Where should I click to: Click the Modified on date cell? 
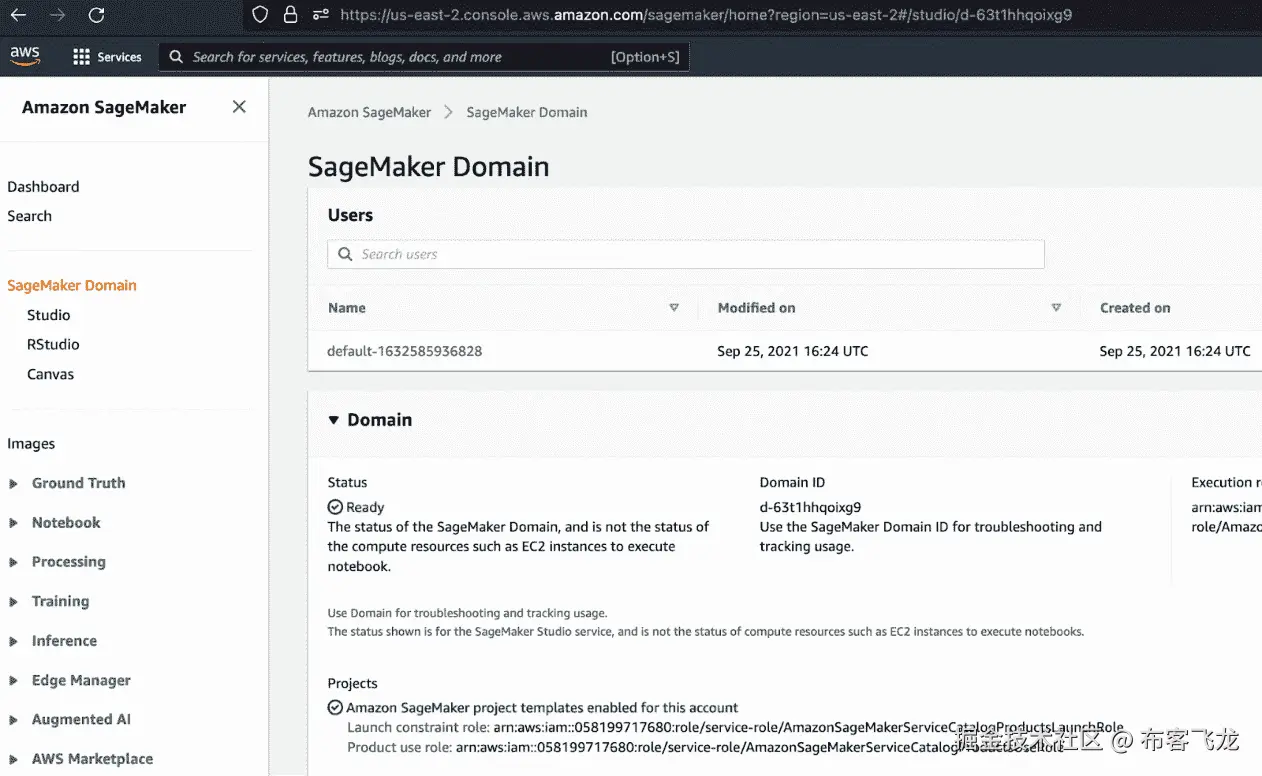pyautogui.click(x=793, y=351)
